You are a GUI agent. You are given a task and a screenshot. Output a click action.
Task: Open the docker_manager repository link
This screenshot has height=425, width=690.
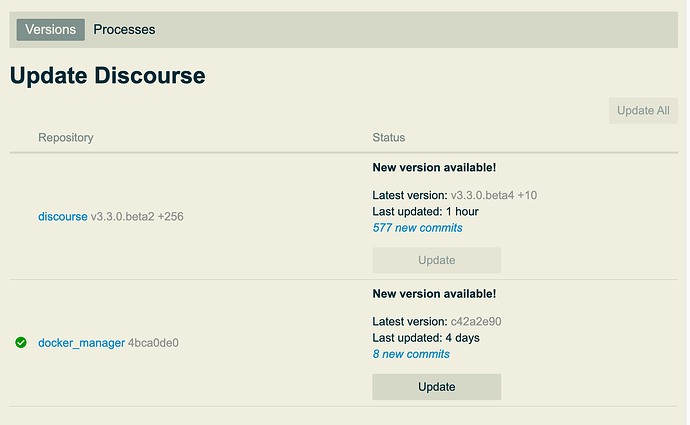(81, 343)
